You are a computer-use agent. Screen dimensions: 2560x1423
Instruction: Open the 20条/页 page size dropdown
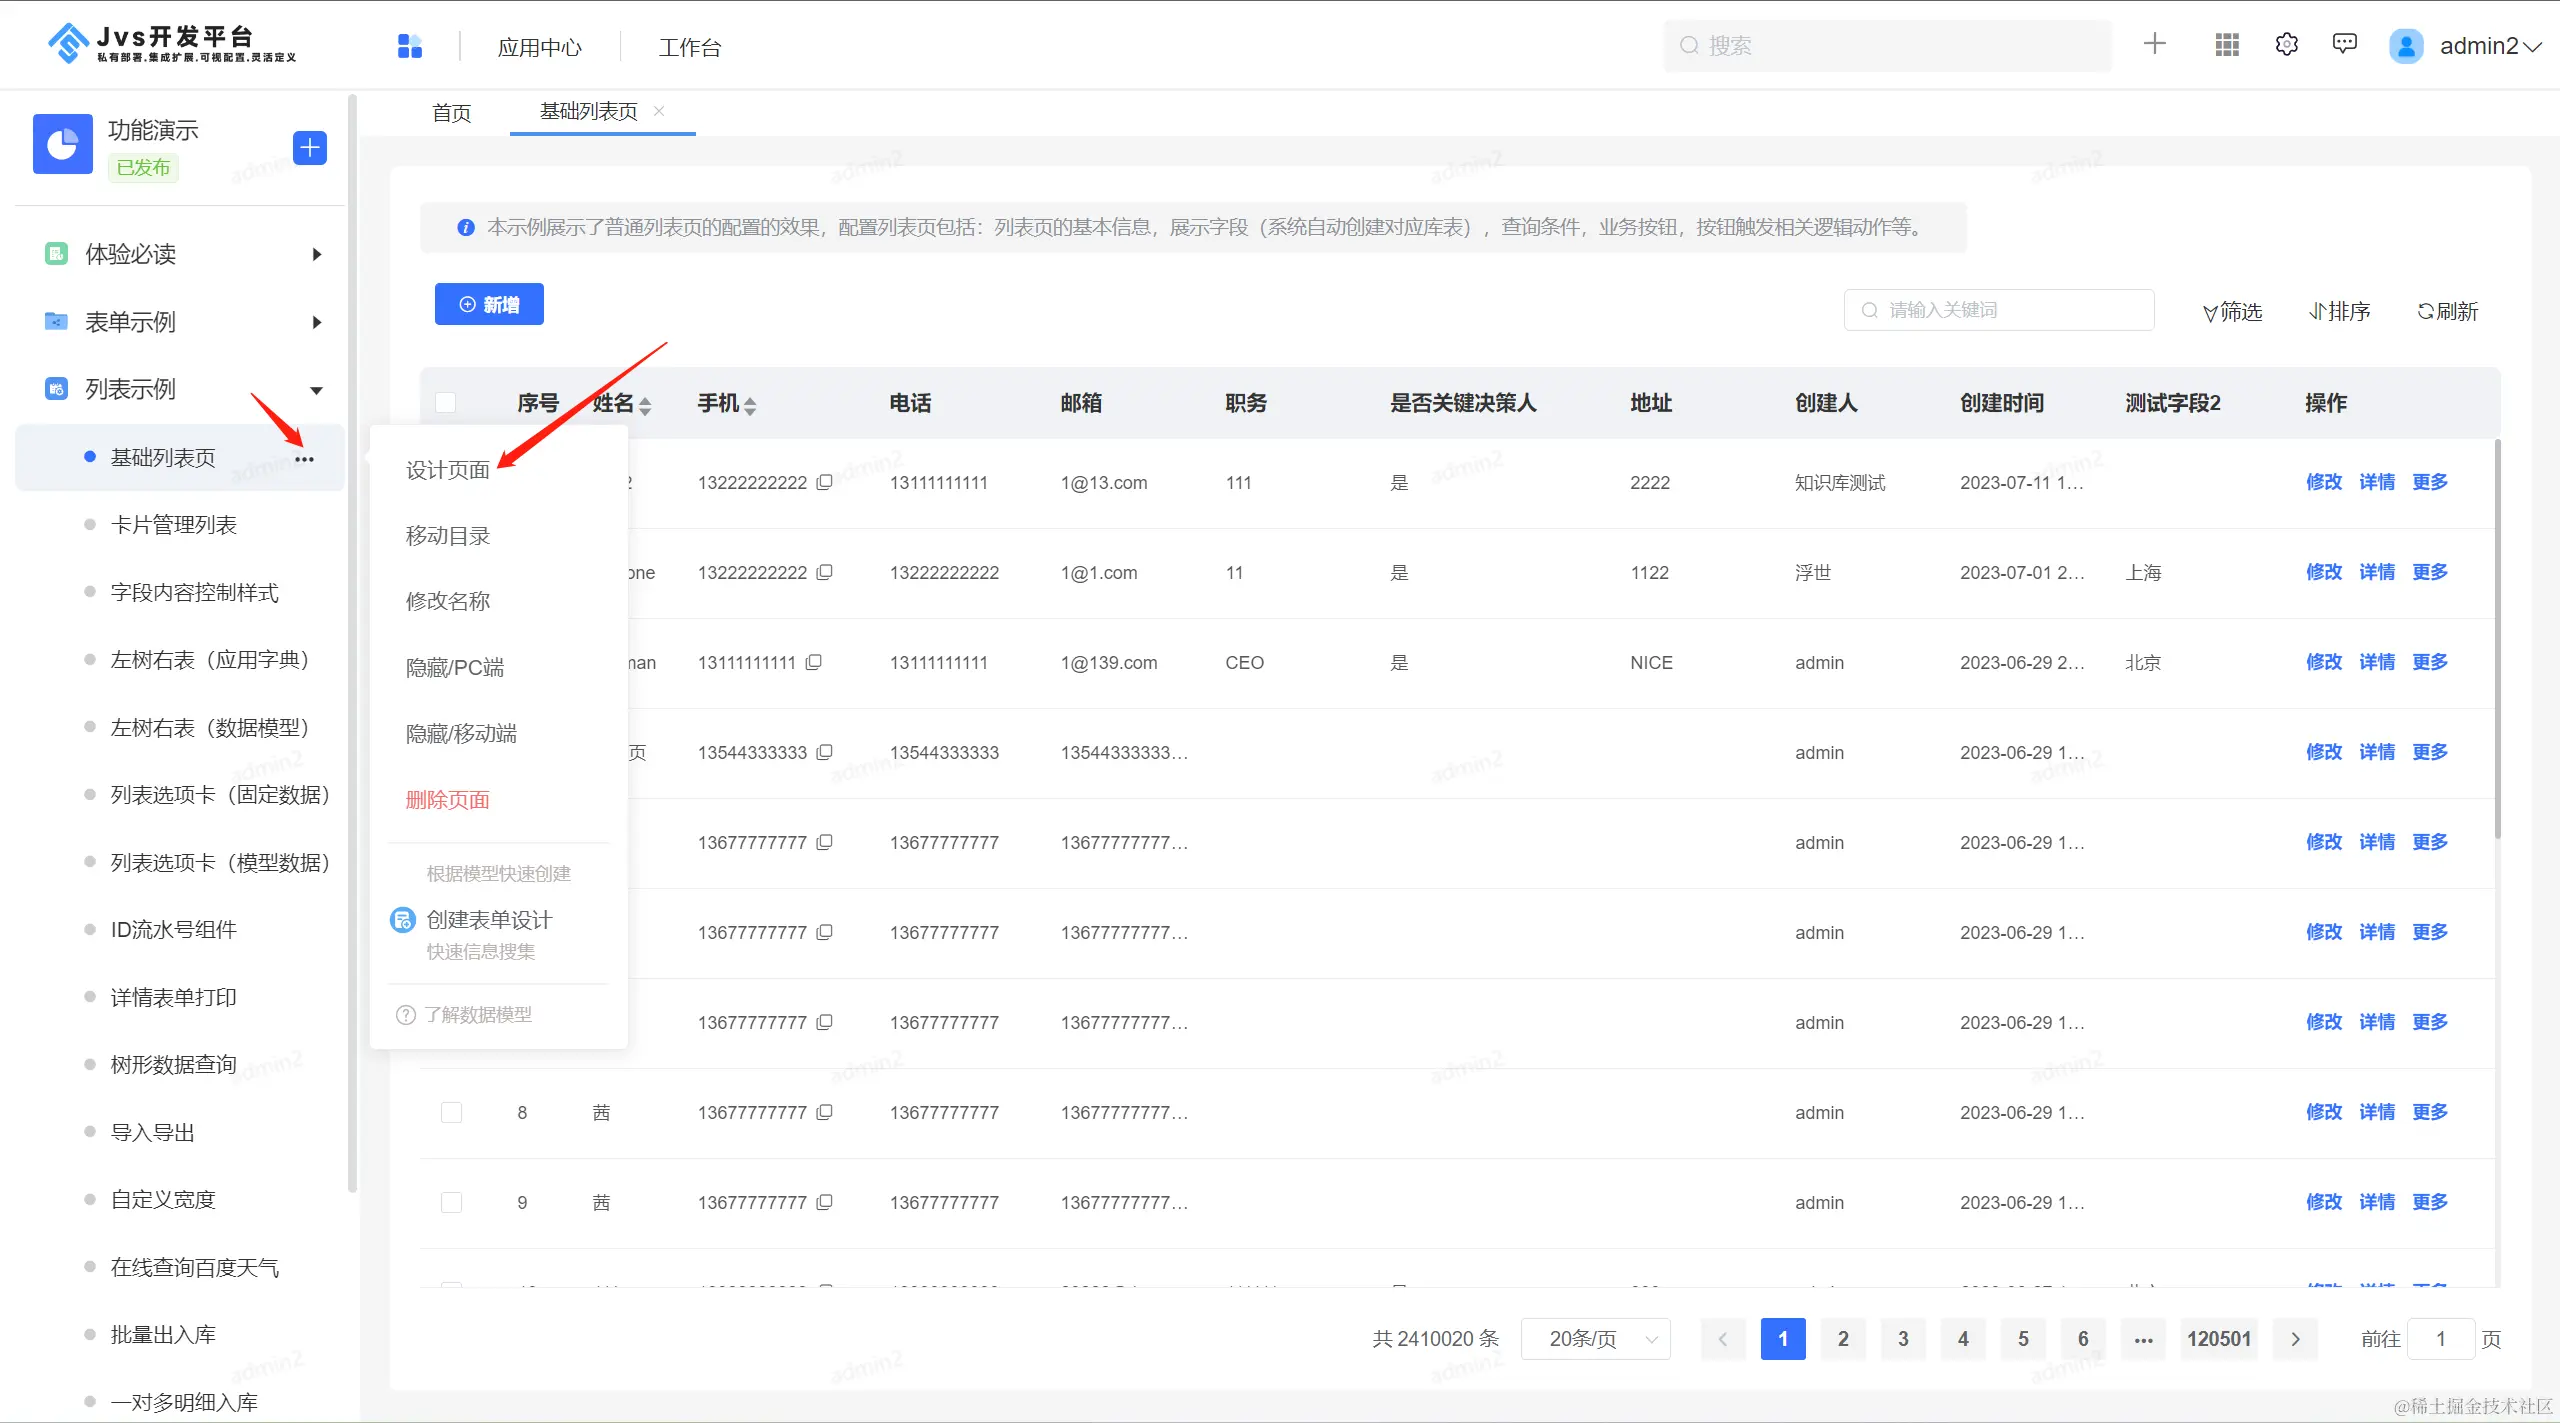[x=1595, y=1339]
